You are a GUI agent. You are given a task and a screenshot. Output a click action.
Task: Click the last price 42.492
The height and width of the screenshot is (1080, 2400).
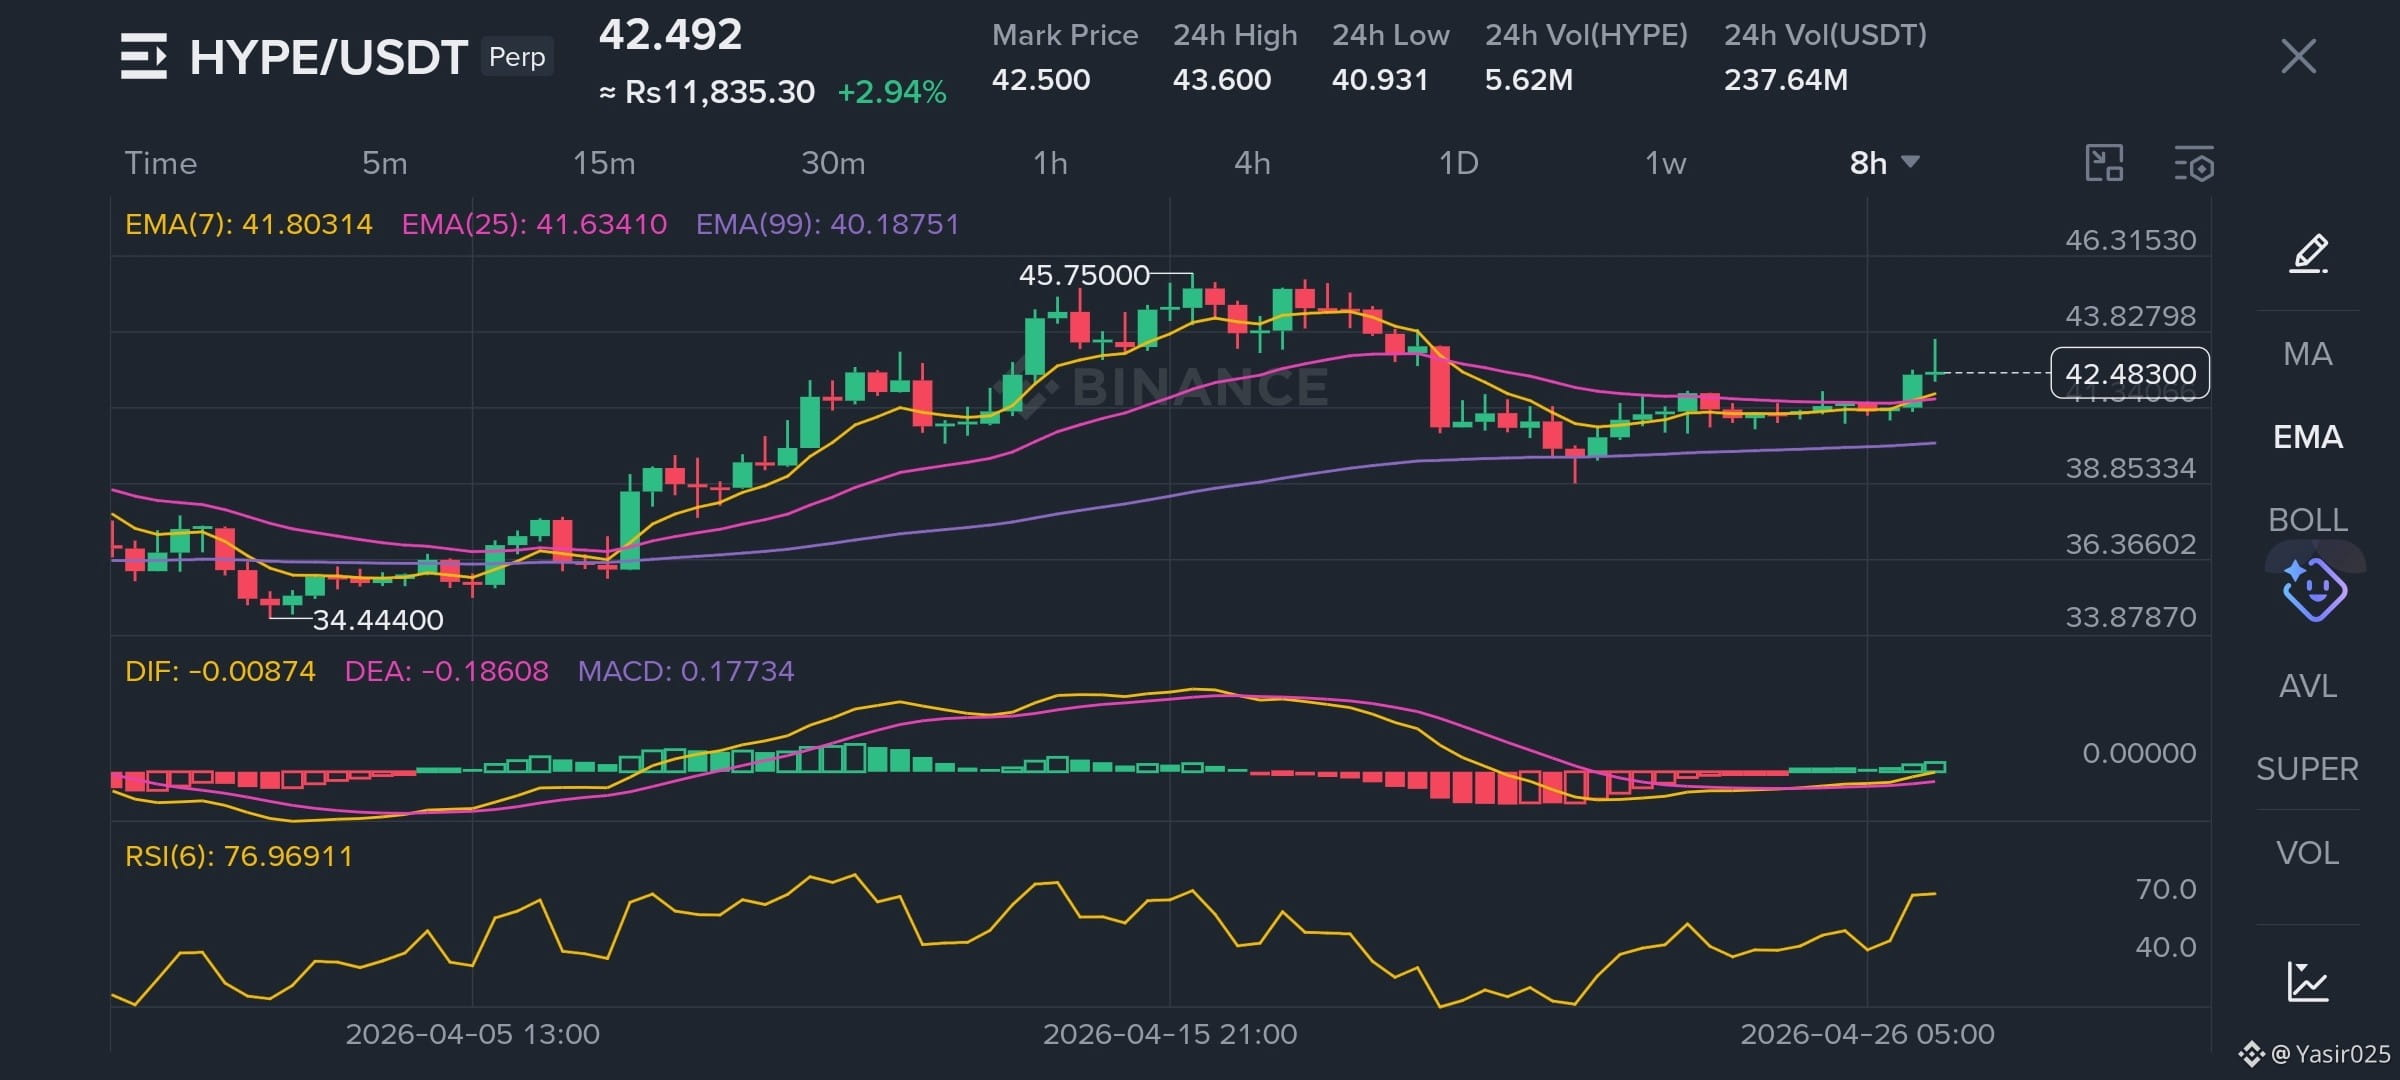[670, 35]
